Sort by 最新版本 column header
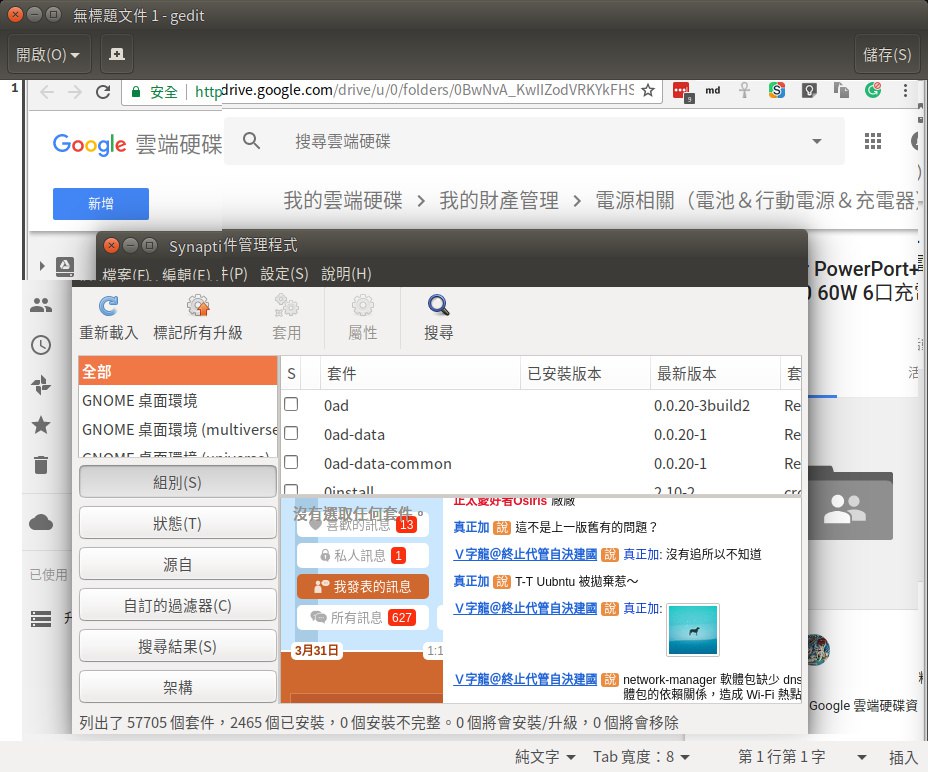Screen dimensions: 928x772 [715, 374]
